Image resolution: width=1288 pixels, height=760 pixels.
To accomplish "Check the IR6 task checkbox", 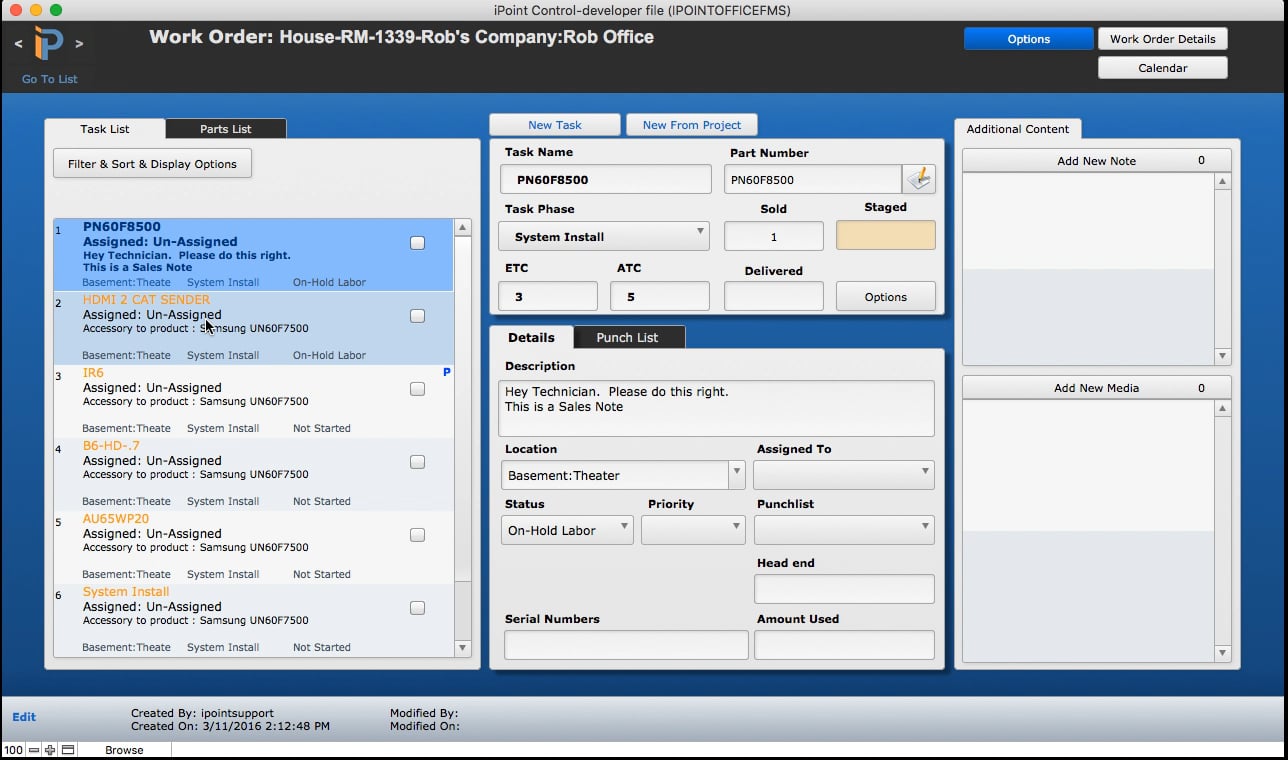I will 417,389.
